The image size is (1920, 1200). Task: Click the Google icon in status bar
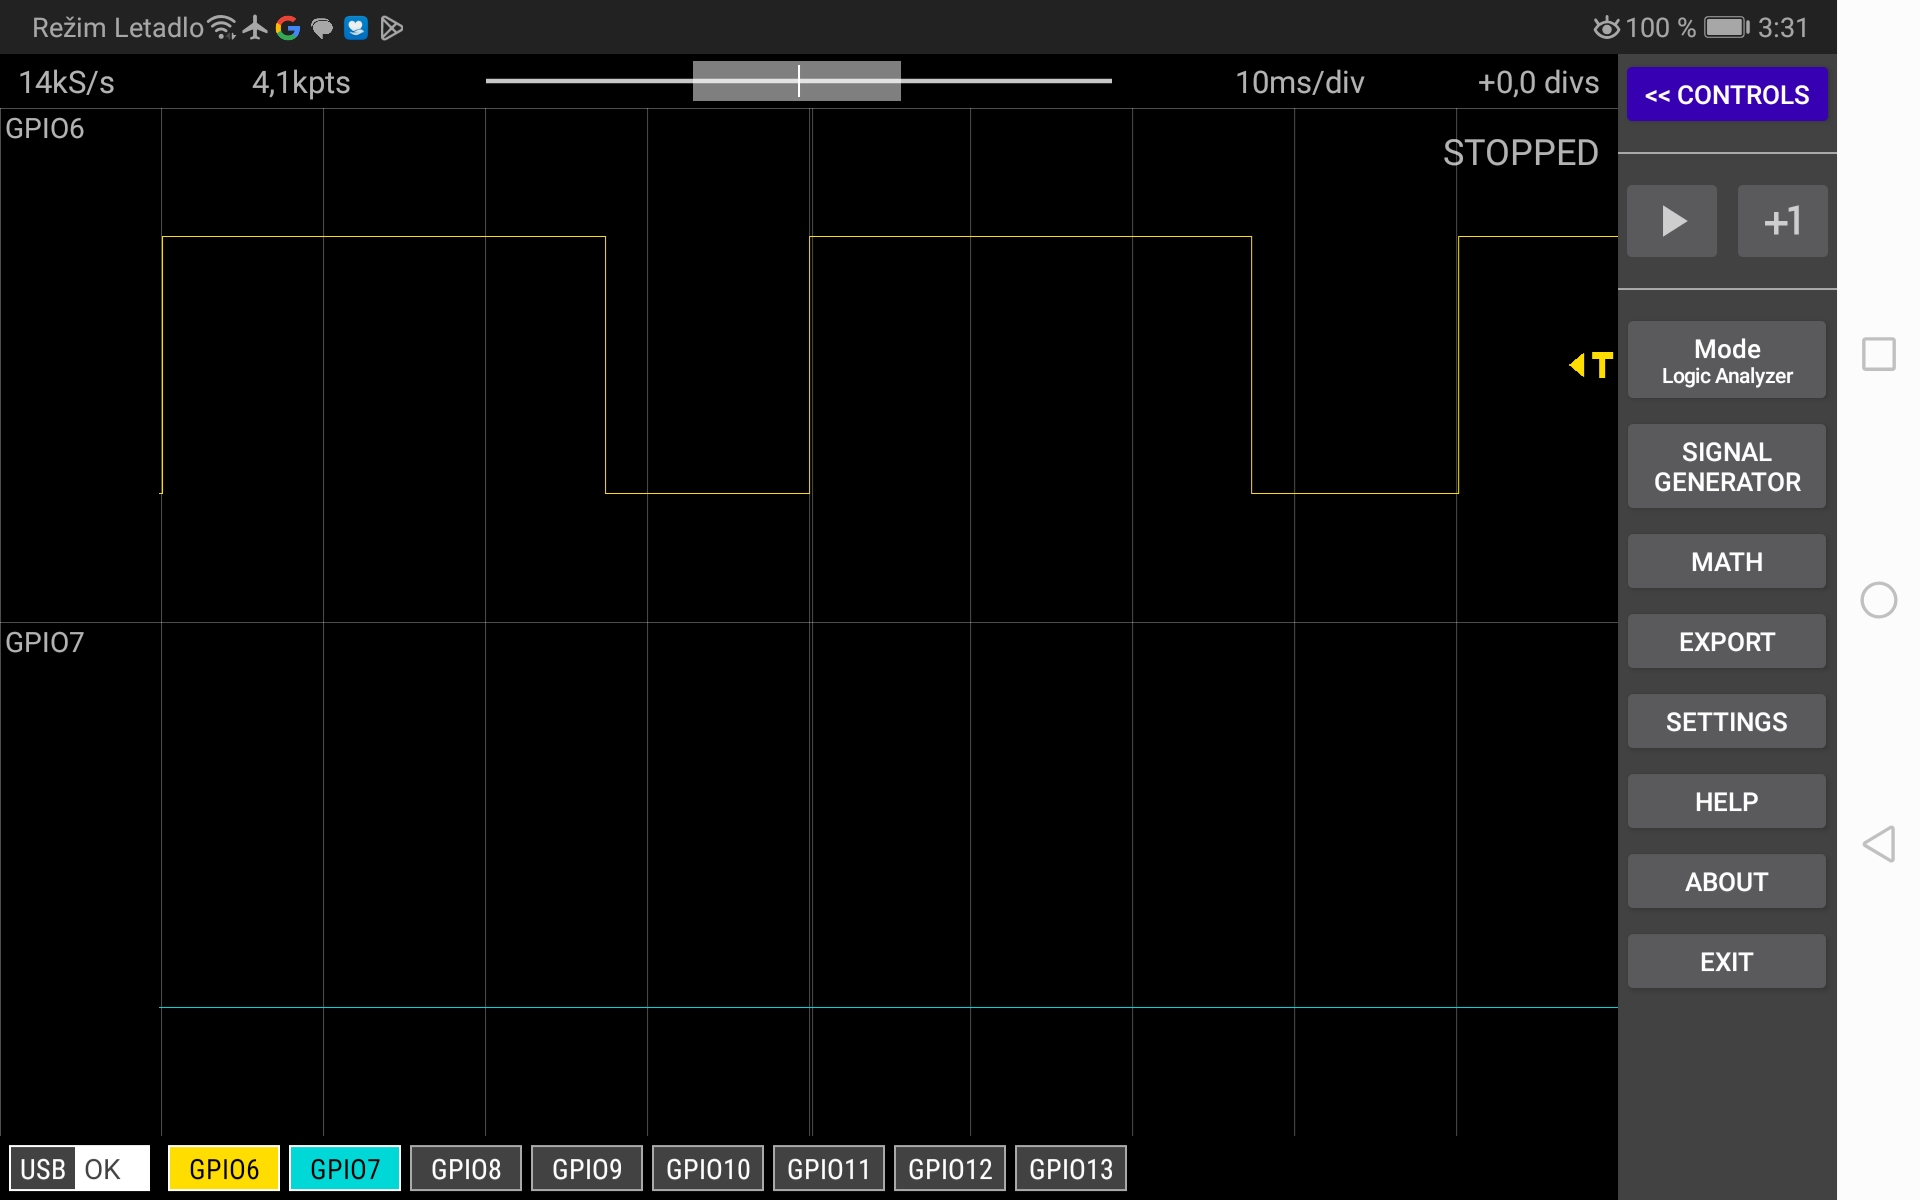pyautogui.click(x=289, y=27)
